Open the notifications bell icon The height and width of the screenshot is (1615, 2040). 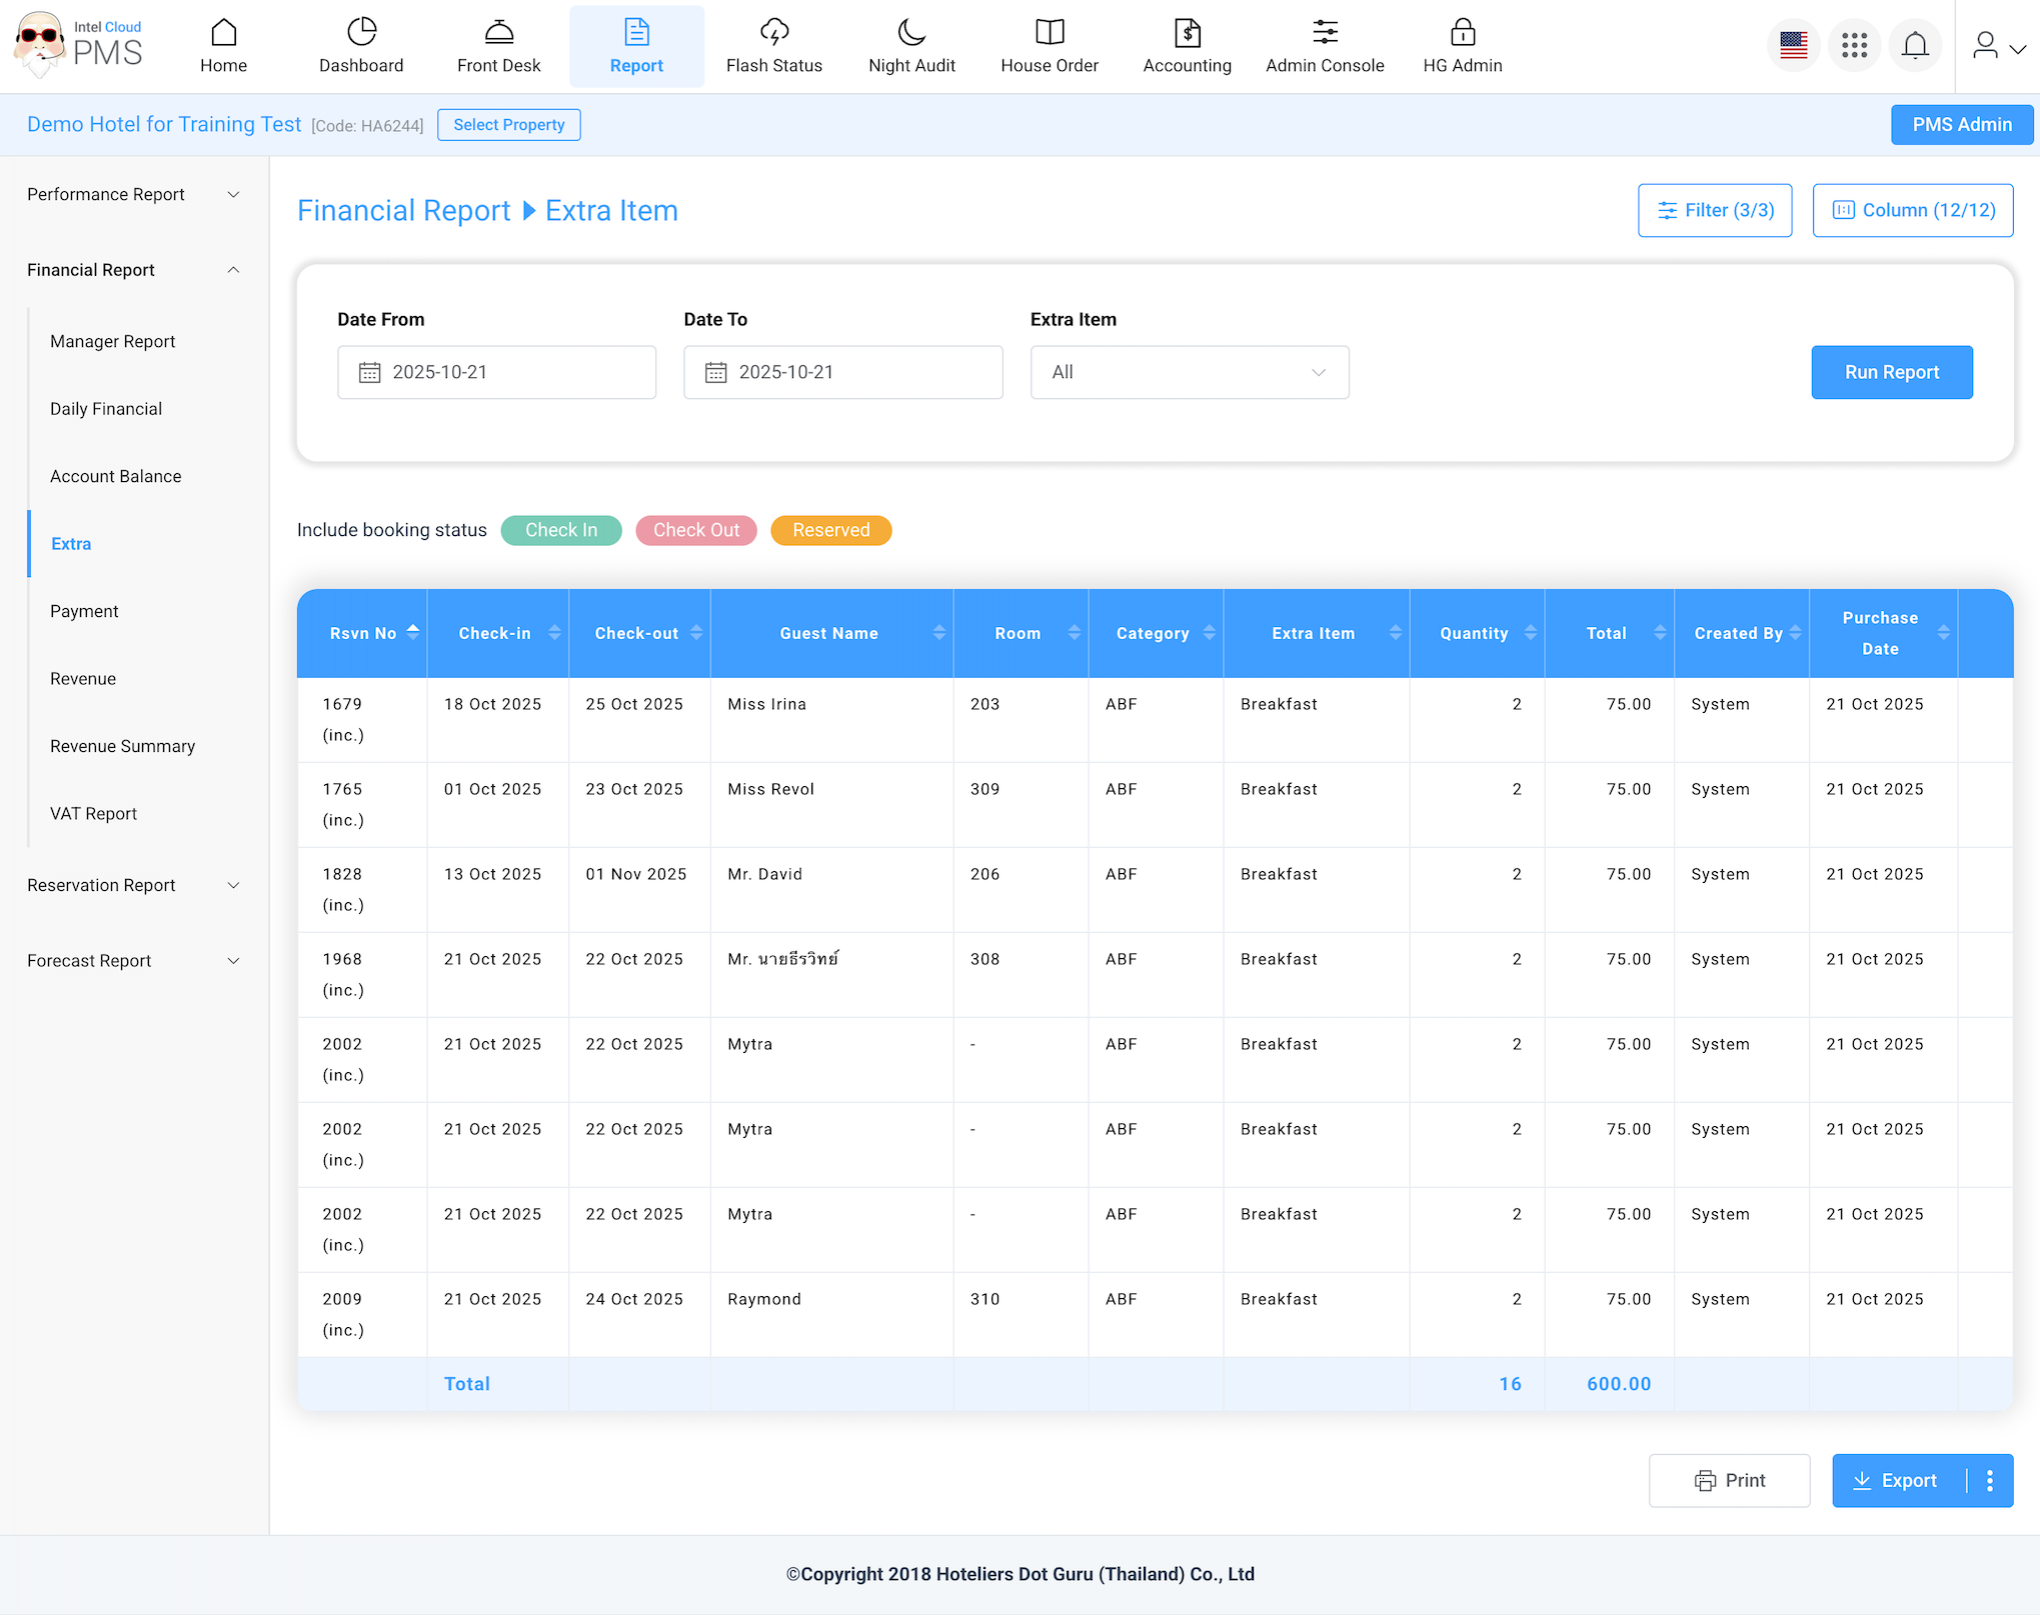click(1915, 45)
